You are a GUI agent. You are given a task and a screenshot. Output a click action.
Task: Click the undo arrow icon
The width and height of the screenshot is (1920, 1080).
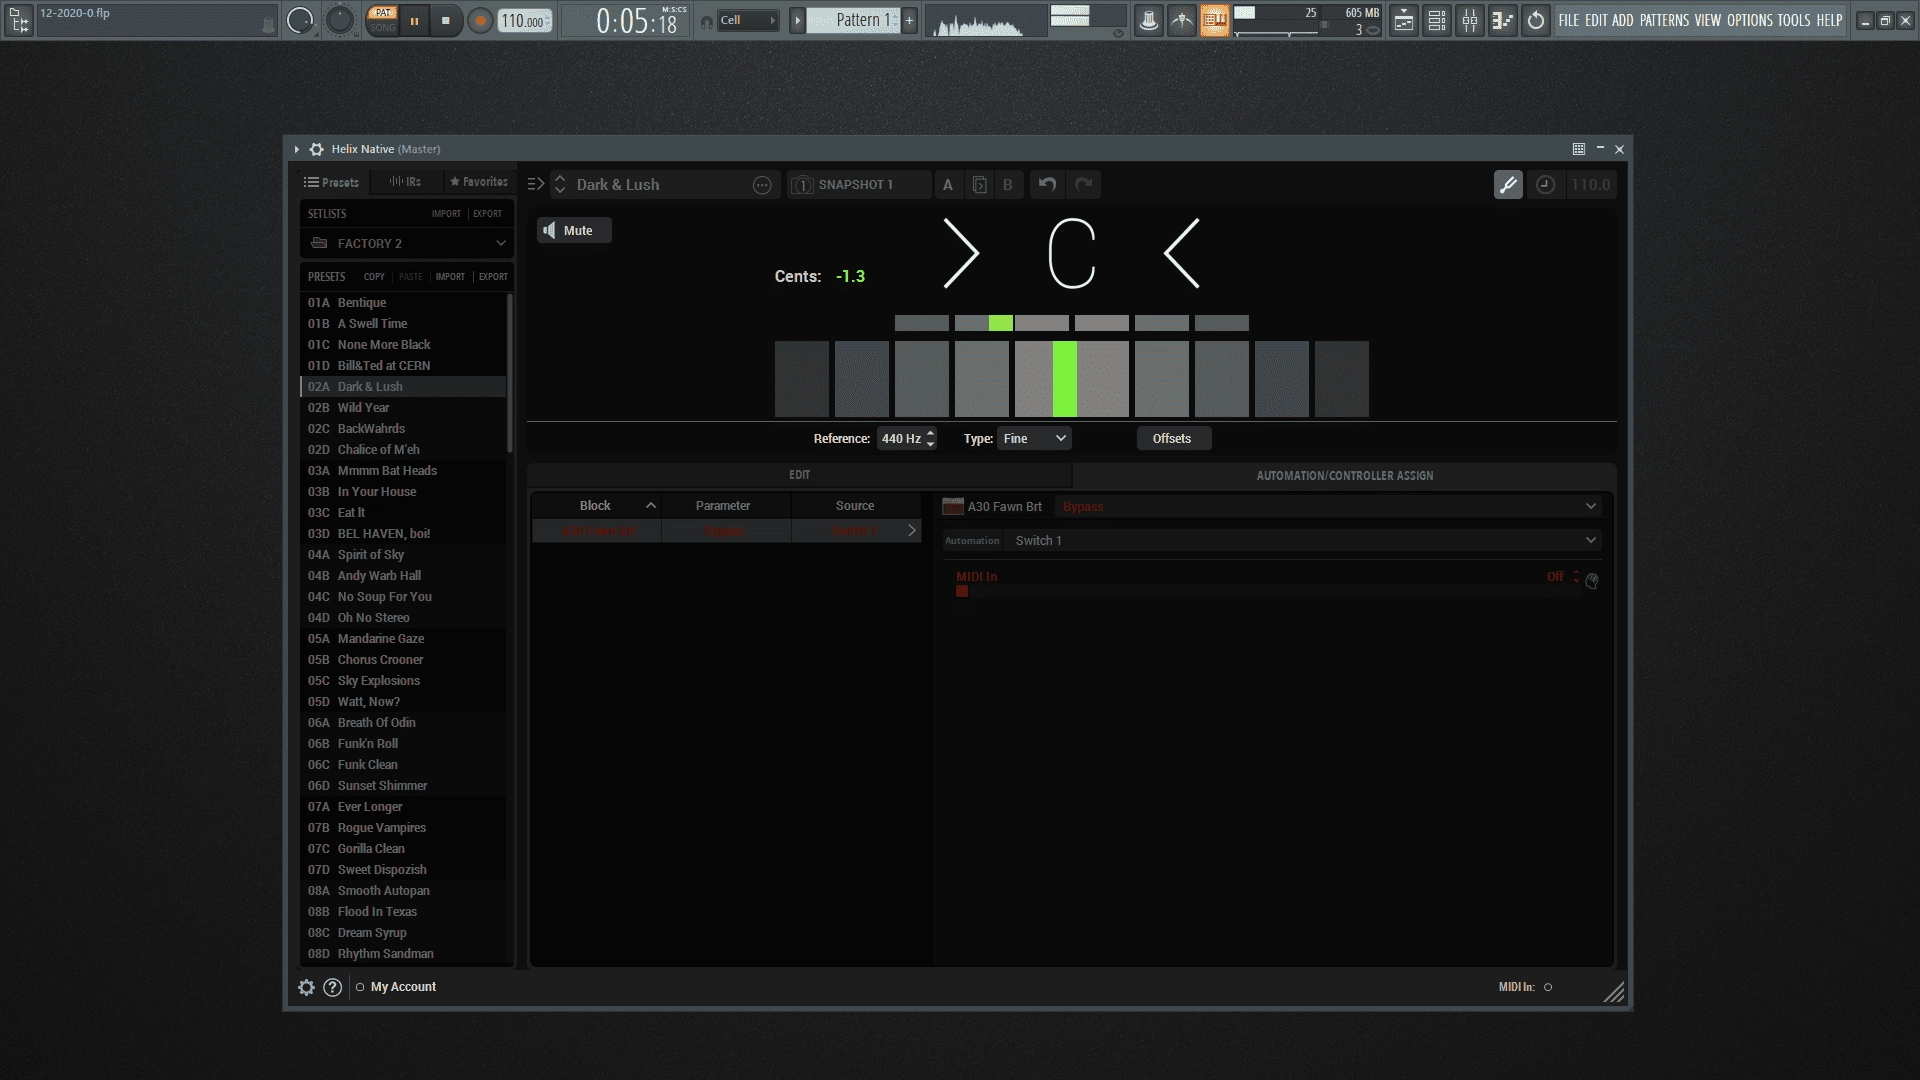coord(1047,185)
